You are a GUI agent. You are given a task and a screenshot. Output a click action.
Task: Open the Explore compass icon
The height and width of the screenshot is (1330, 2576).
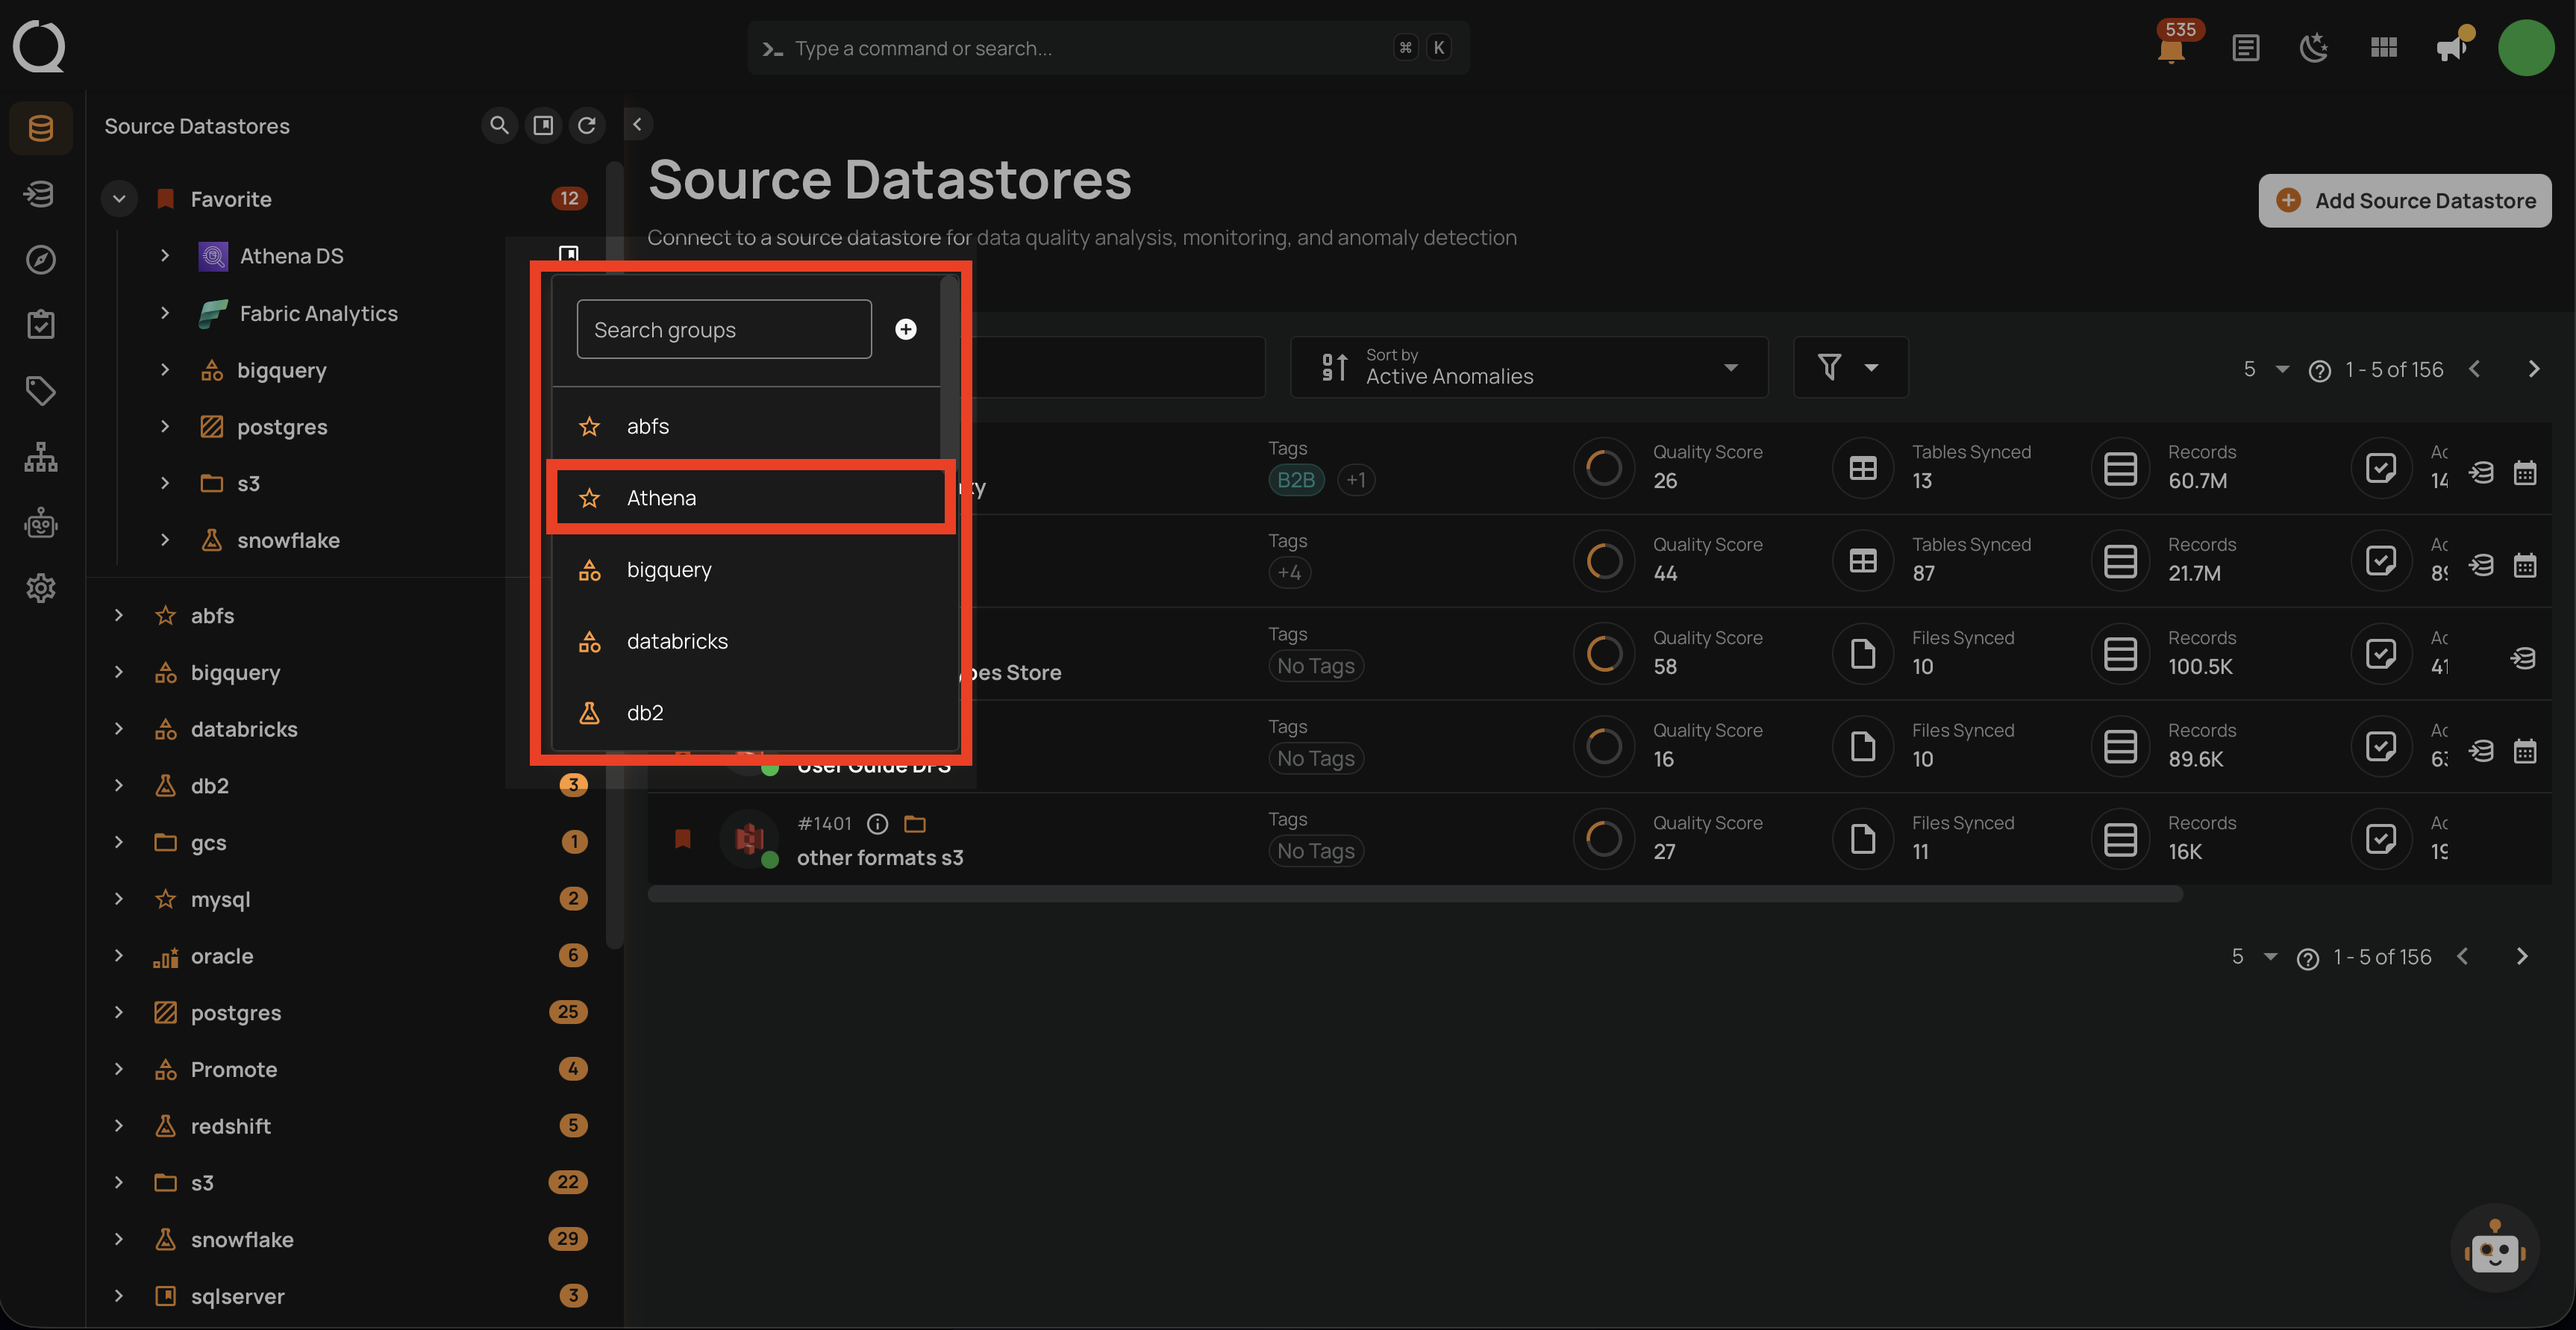(40, 259)
